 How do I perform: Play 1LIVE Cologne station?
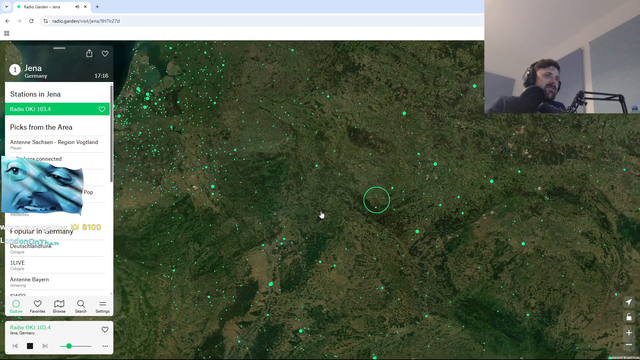coord(57,265)
